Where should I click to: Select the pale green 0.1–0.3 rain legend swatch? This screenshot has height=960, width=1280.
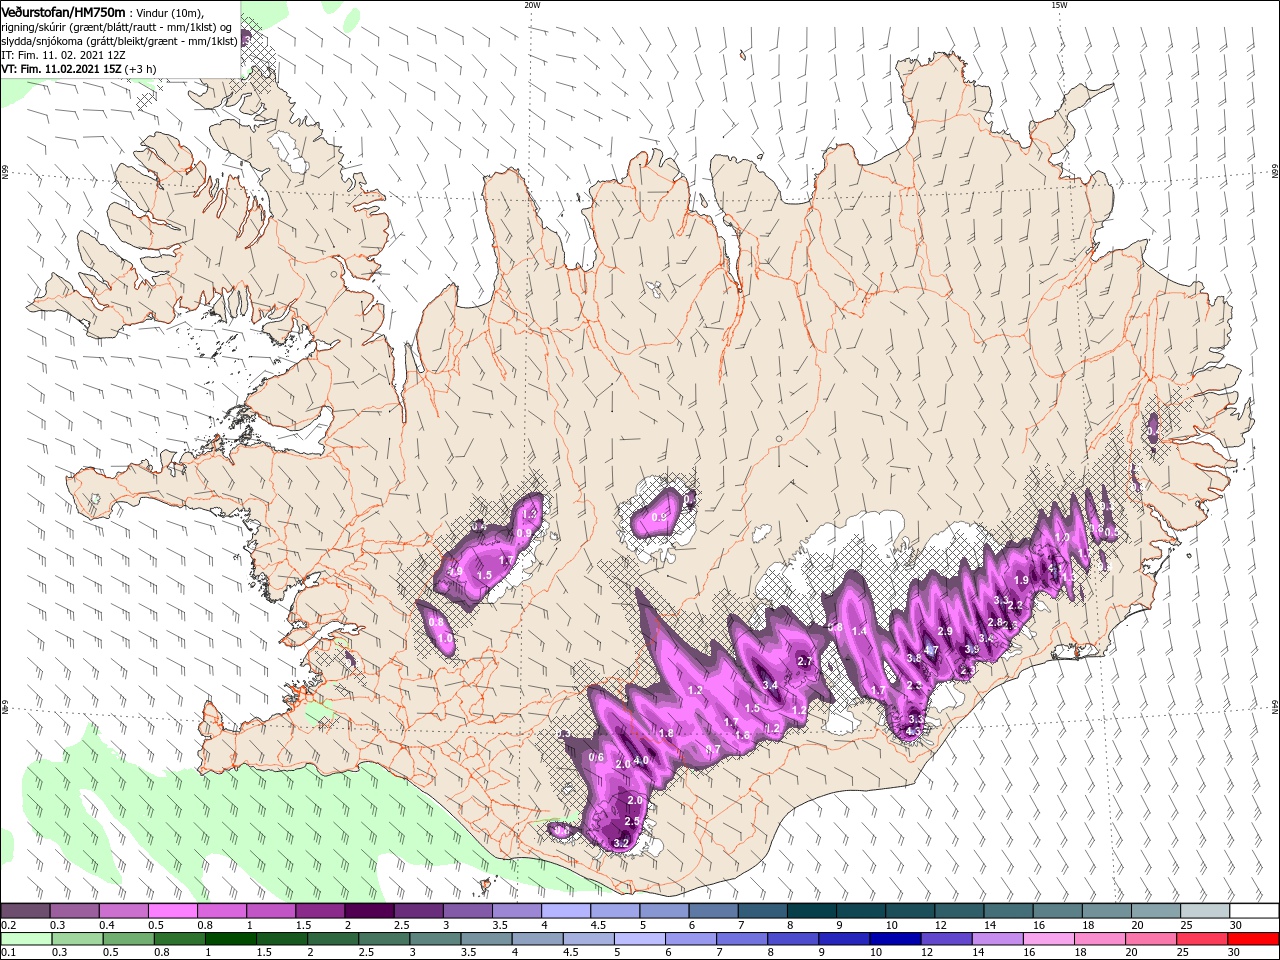coord(25,939)
